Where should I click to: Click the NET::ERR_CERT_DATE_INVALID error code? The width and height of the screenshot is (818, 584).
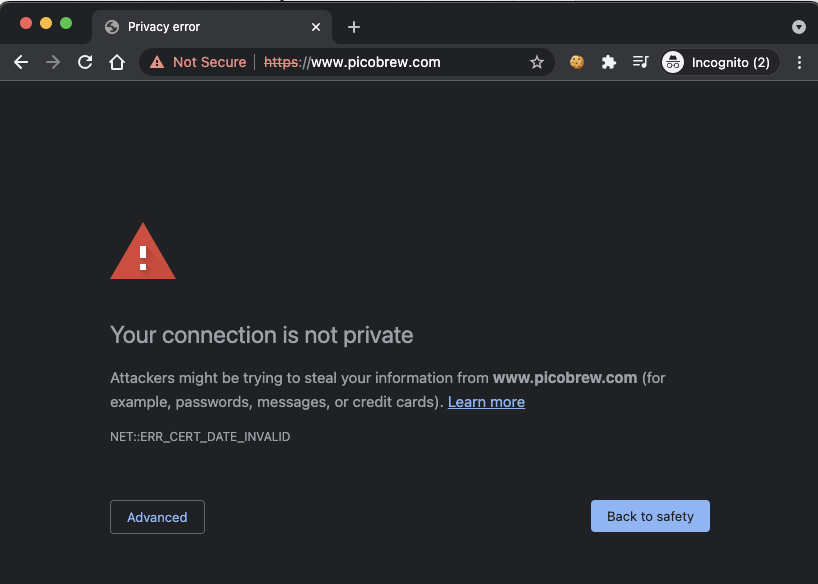coord(200,436)
